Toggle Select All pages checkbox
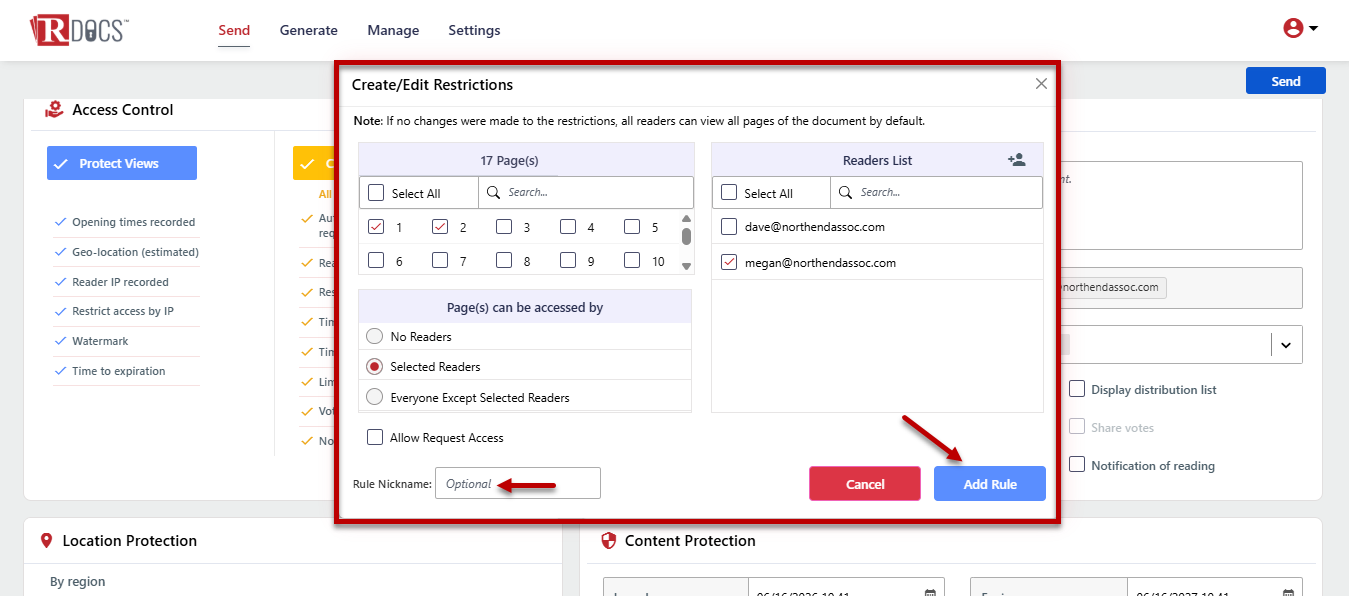This screenshot has width=1349, height=596. (376, 193)
